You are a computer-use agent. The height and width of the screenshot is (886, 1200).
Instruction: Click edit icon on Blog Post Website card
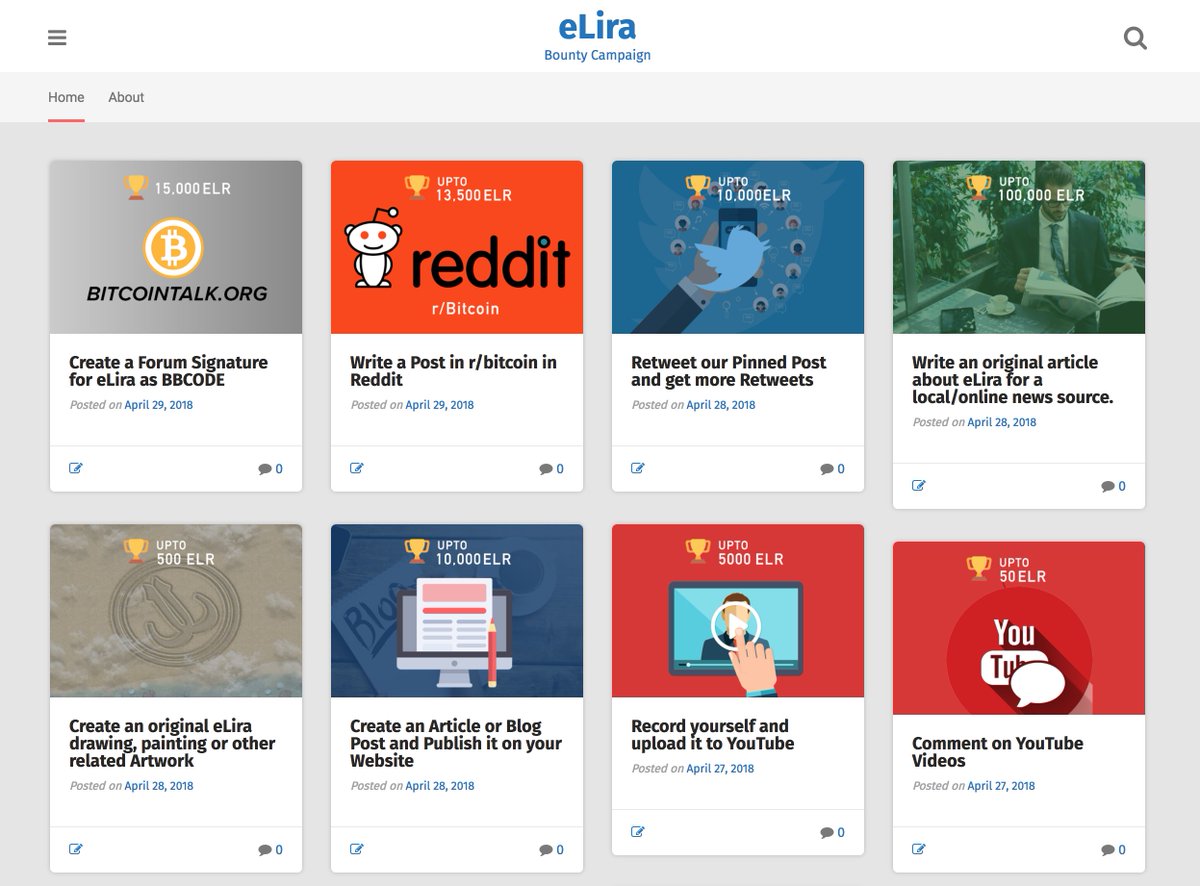point(357,849)
